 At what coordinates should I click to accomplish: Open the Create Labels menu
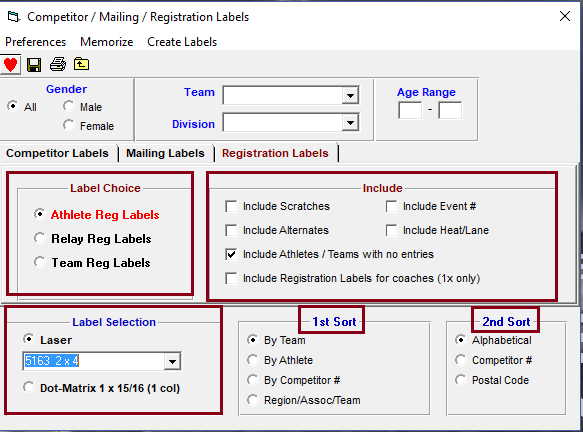(182, 42)
